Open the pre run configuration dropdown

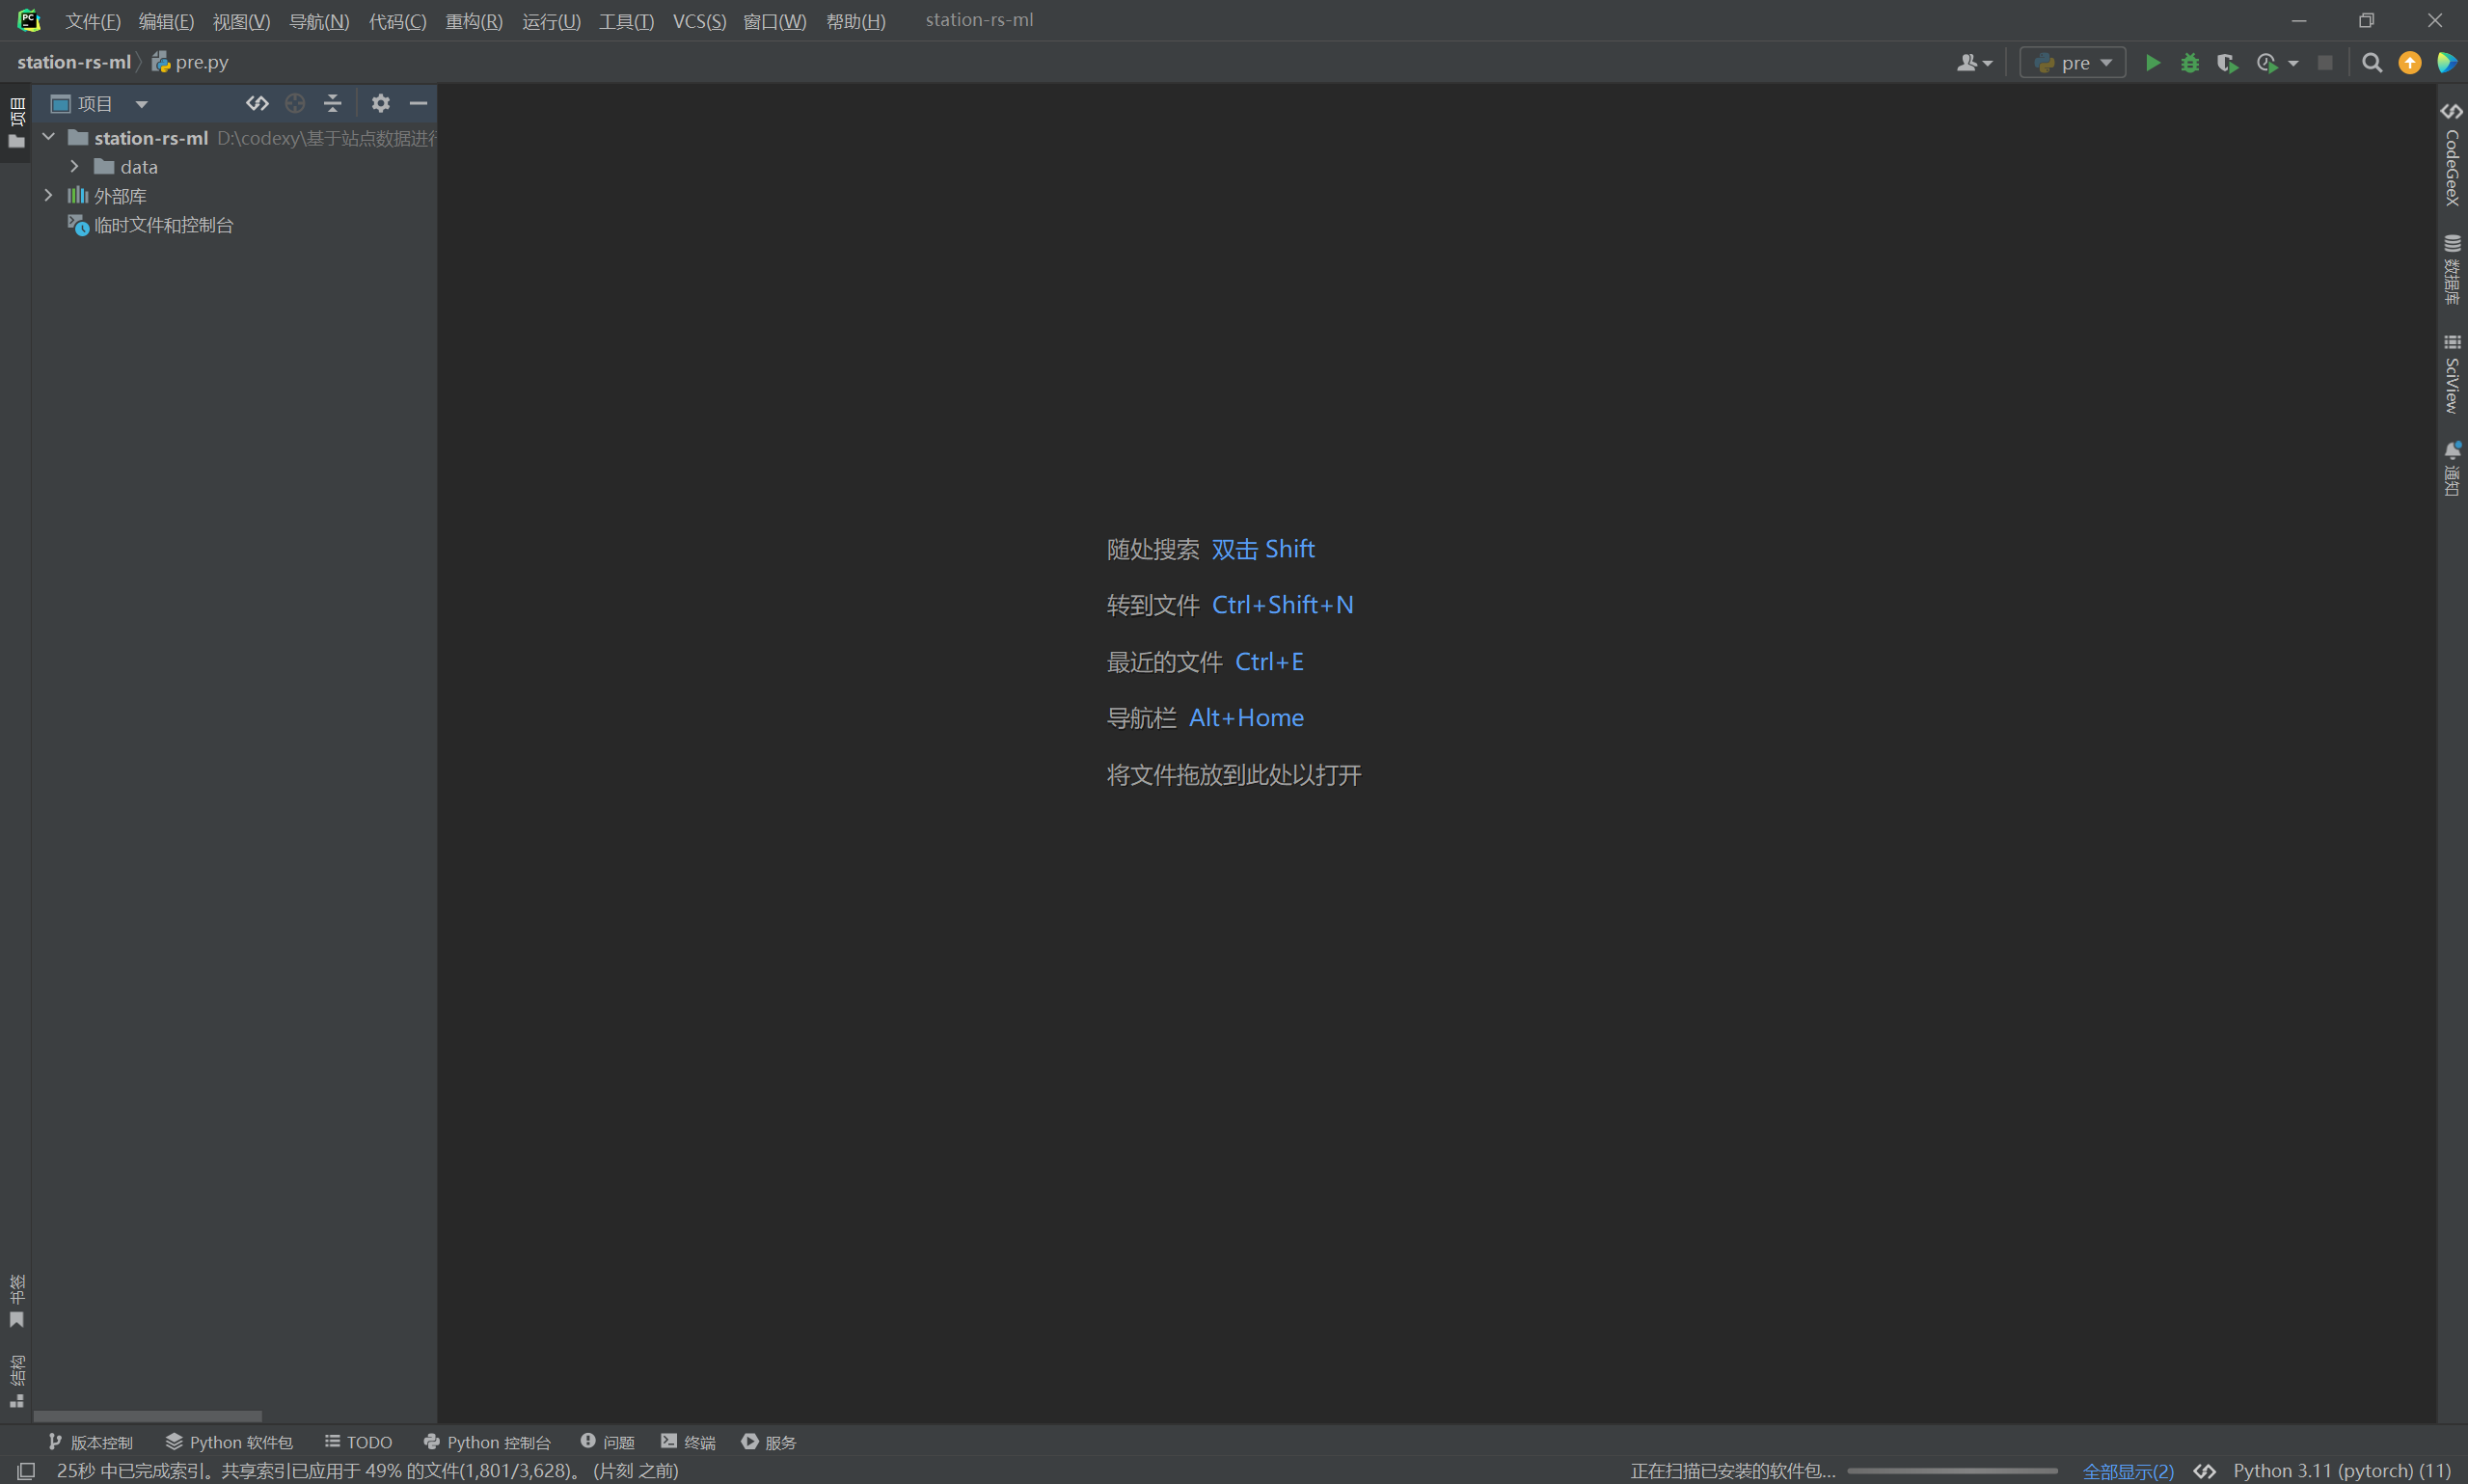coord(2073,63)
